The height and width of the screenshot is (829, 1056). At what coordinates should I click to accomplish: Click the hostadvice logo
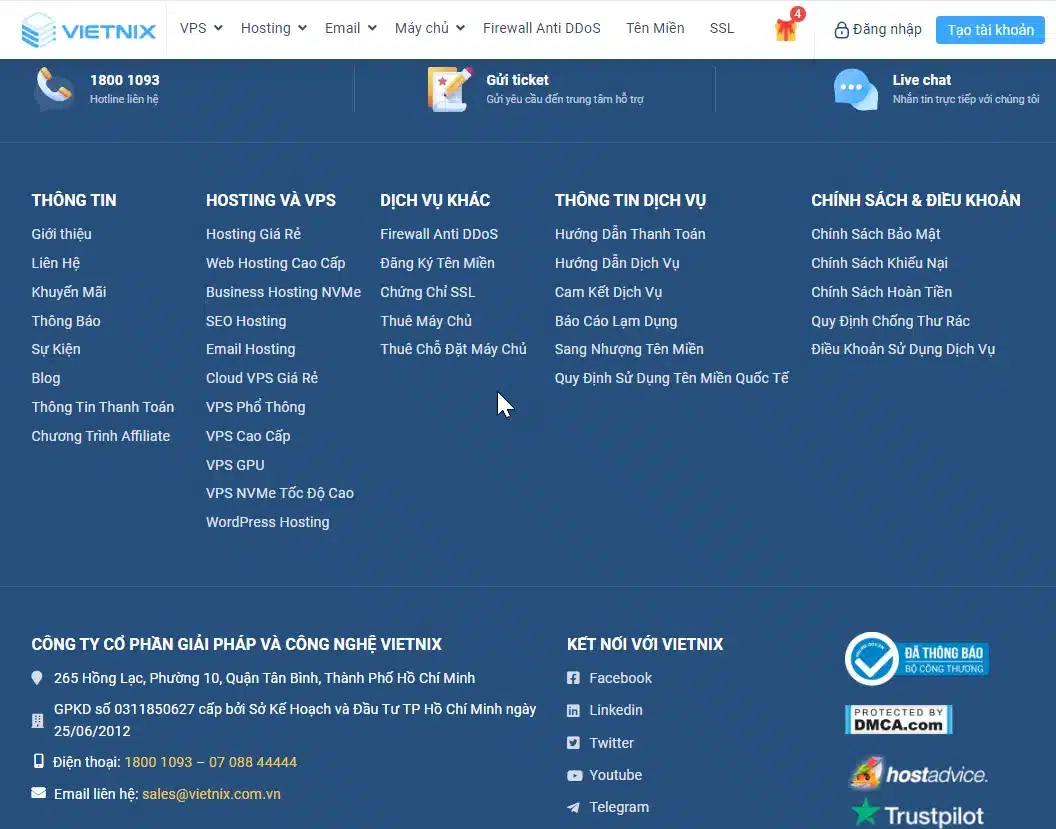[x=918, y=773]
